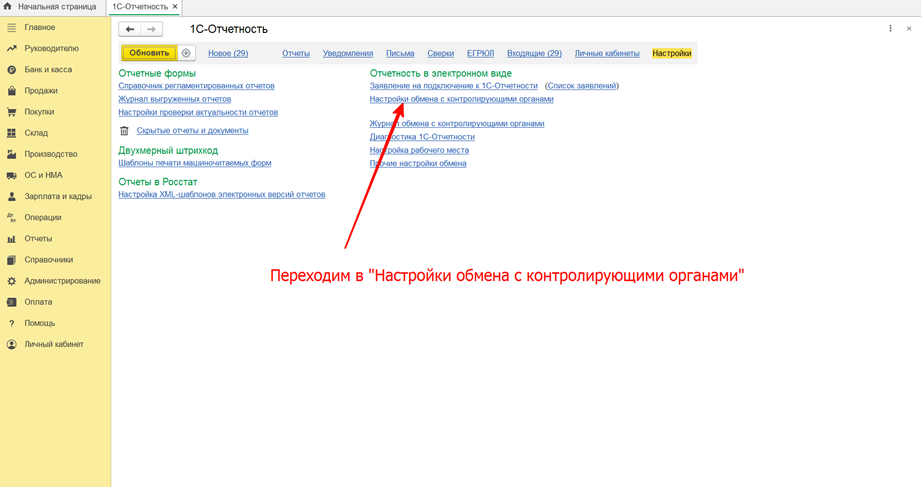
Task: Open Диагностика 1С-Отчетности link
Action: coord(422,137)
